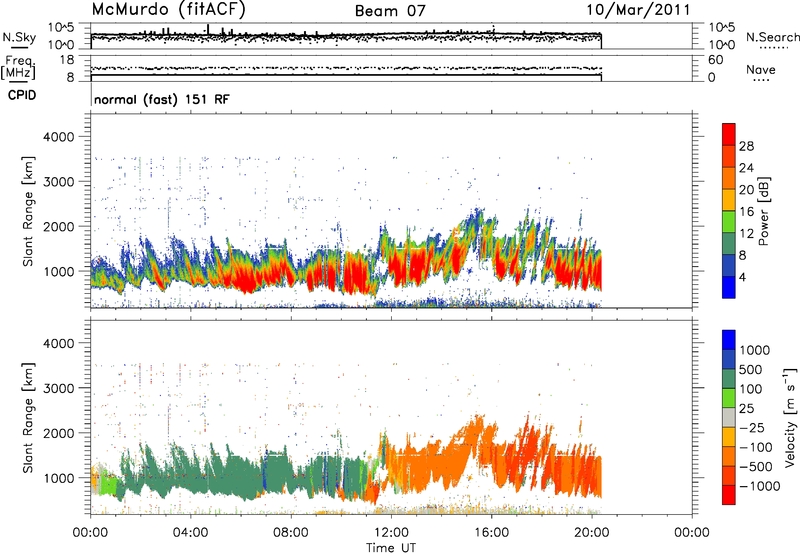The height and width of the screenshot is (554, 800).
Task: Click the '08:00' time tick label
Action: [x=291, y=533]
